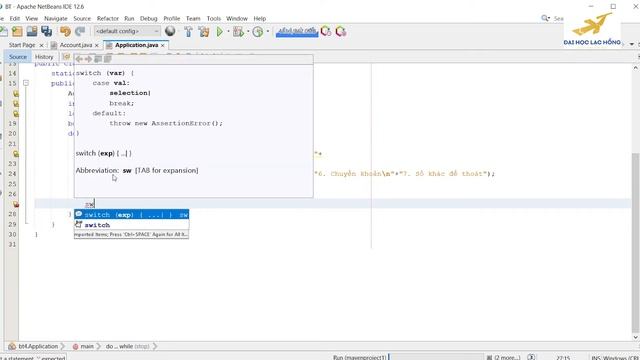Switch to the Start Page tab

tap(22, 45)
